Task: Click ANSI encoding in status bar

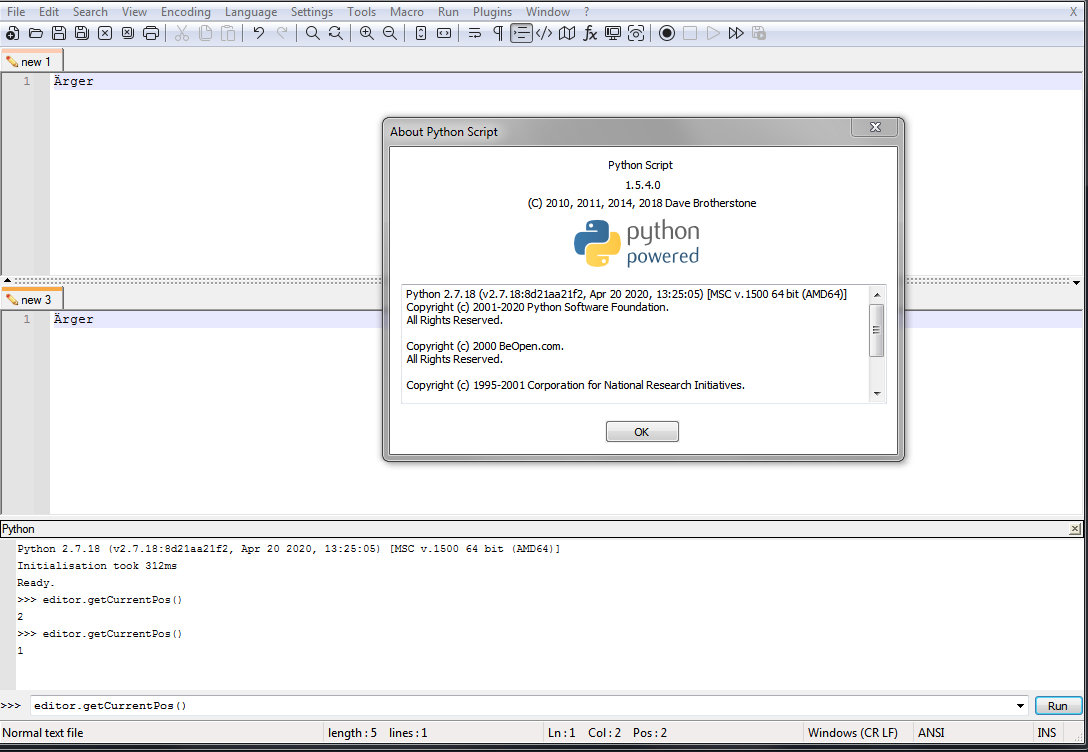Action: [931, 733]
